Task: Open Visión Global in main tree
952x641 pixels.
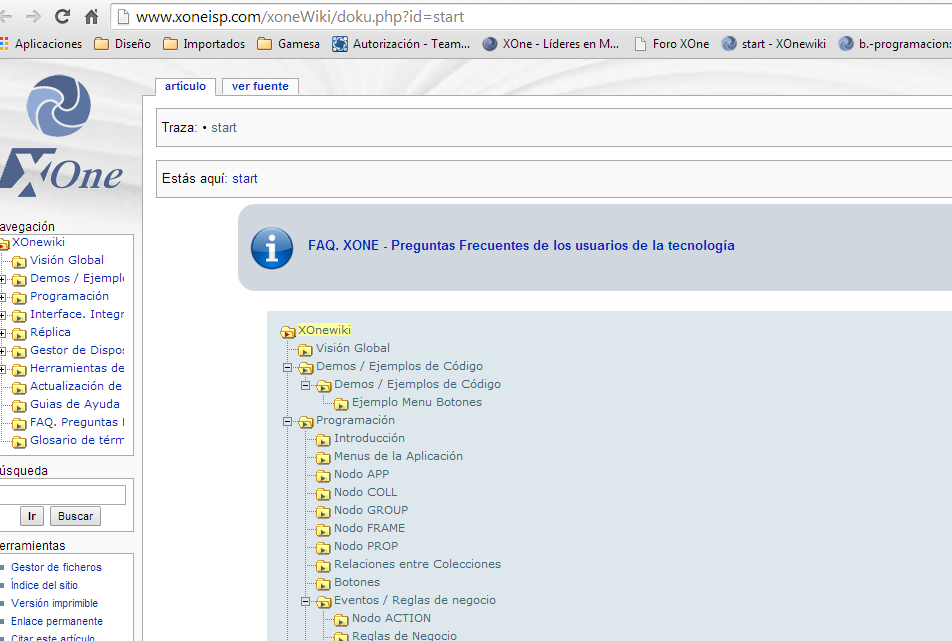Action: (x=353, y=348)
